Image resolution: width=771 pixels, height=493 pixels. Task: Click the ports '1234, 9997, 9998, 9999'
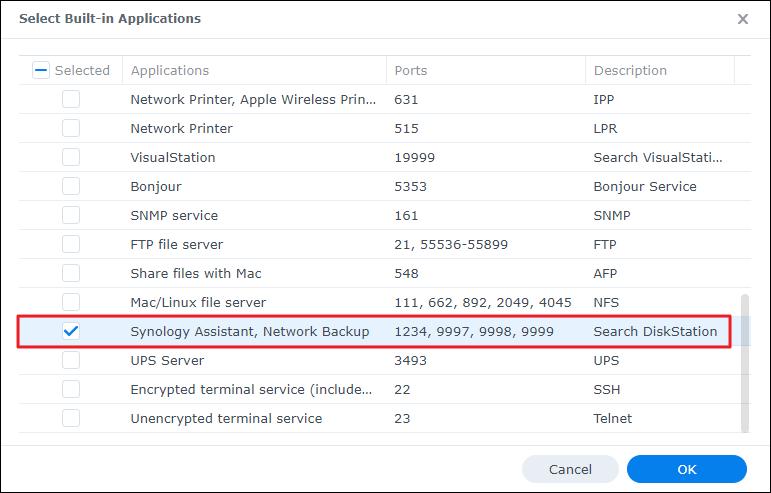tap(474, 332)
